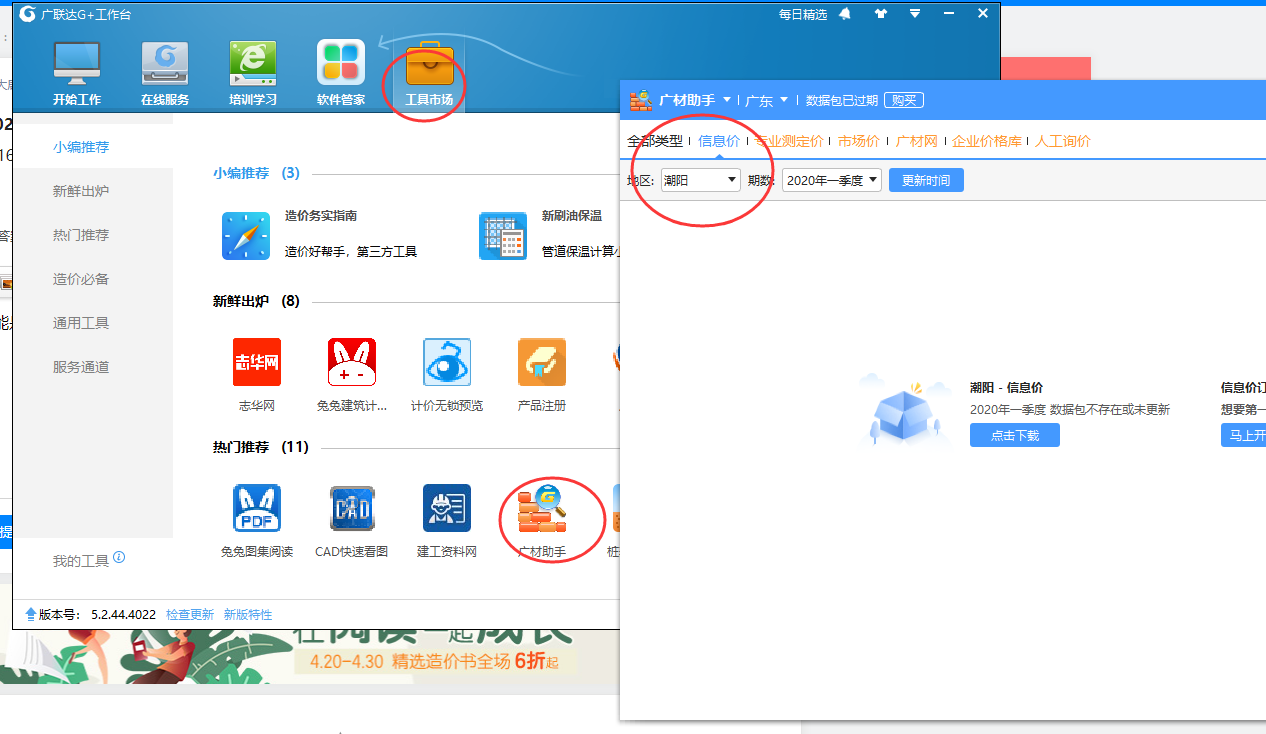Click the notification bell icon
Viewport: 1266px width, 734px height.
pyautogui.click(x=845, y=14)
